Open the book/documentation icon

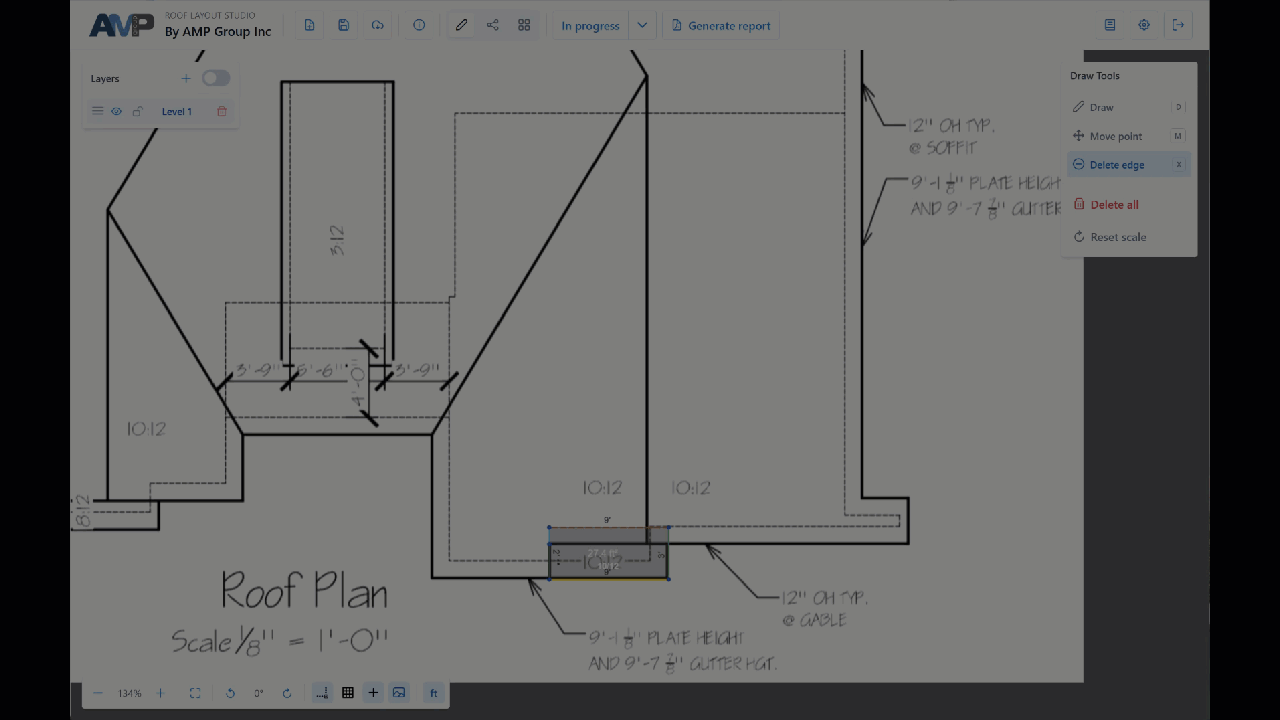coord(1110,25)
